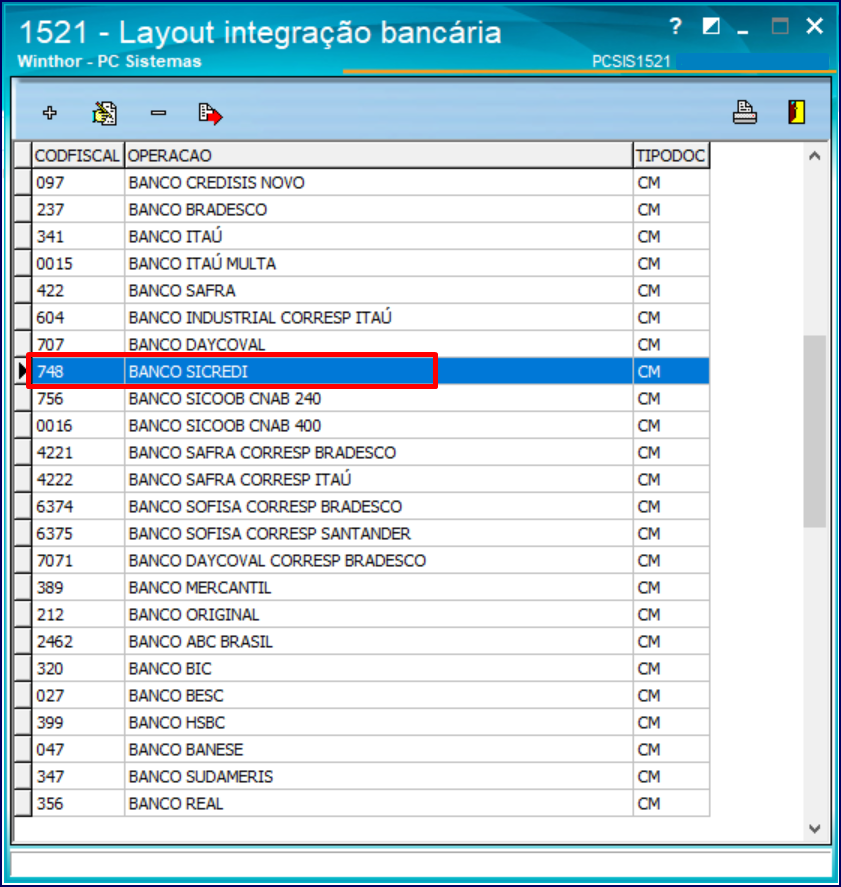
Task: Open the help question mark icon
Action: click(675, 26)
